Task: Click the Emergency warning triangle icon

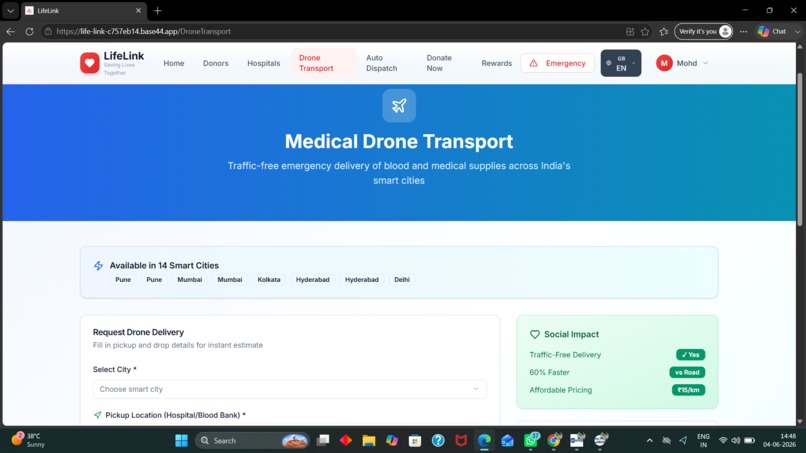Action: 534,63
